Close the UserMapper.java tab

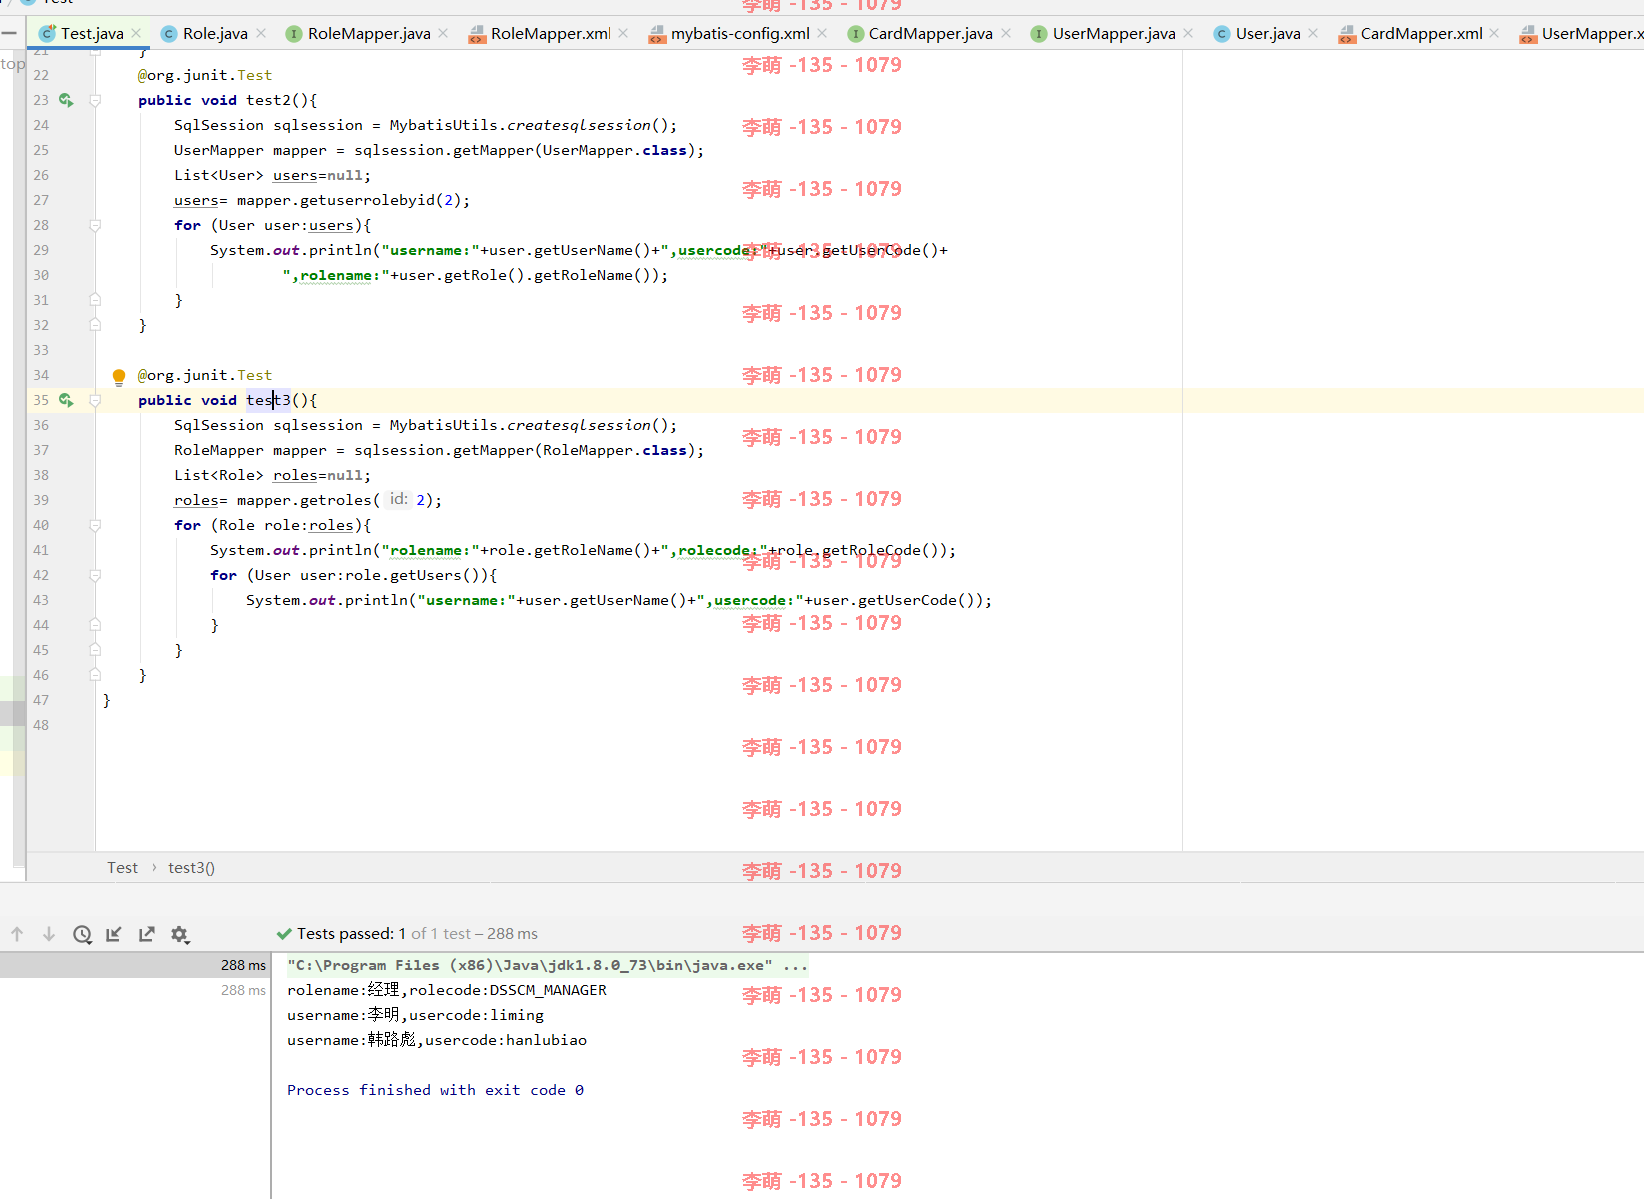tap(1188, 33)
